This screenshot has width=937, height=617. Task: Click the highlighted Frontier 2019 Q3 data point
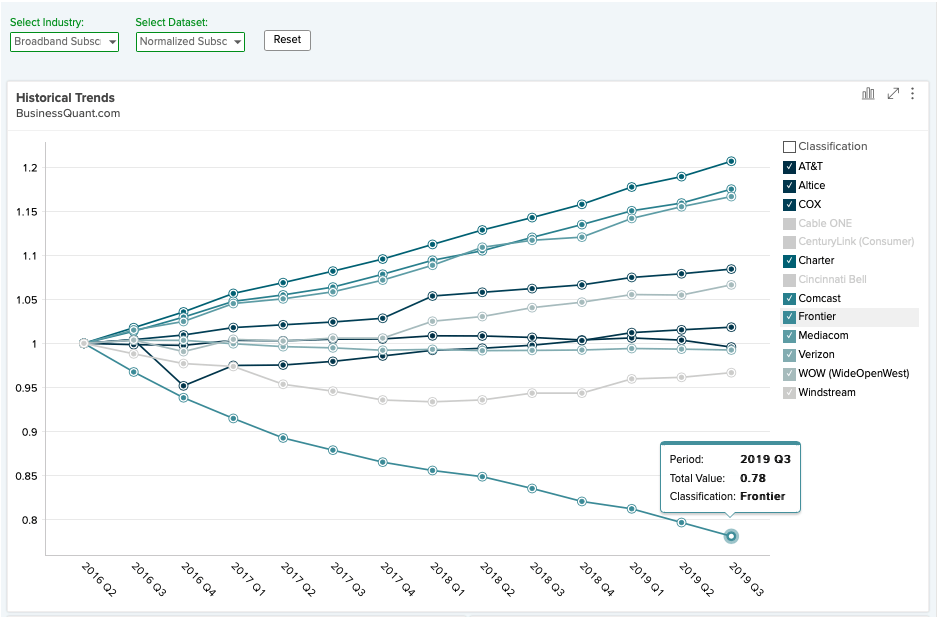tap(731, 536)
